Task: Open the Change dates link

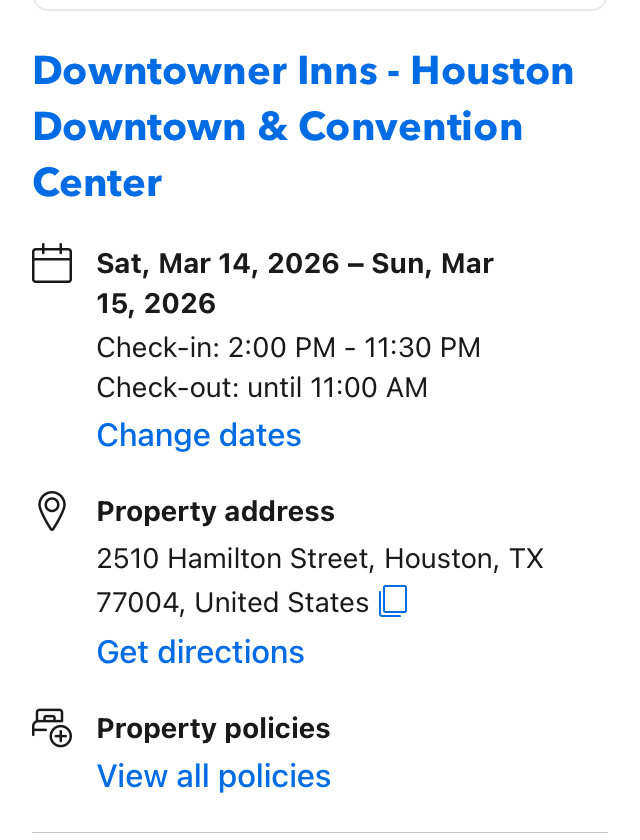Action: click(198, 435)
